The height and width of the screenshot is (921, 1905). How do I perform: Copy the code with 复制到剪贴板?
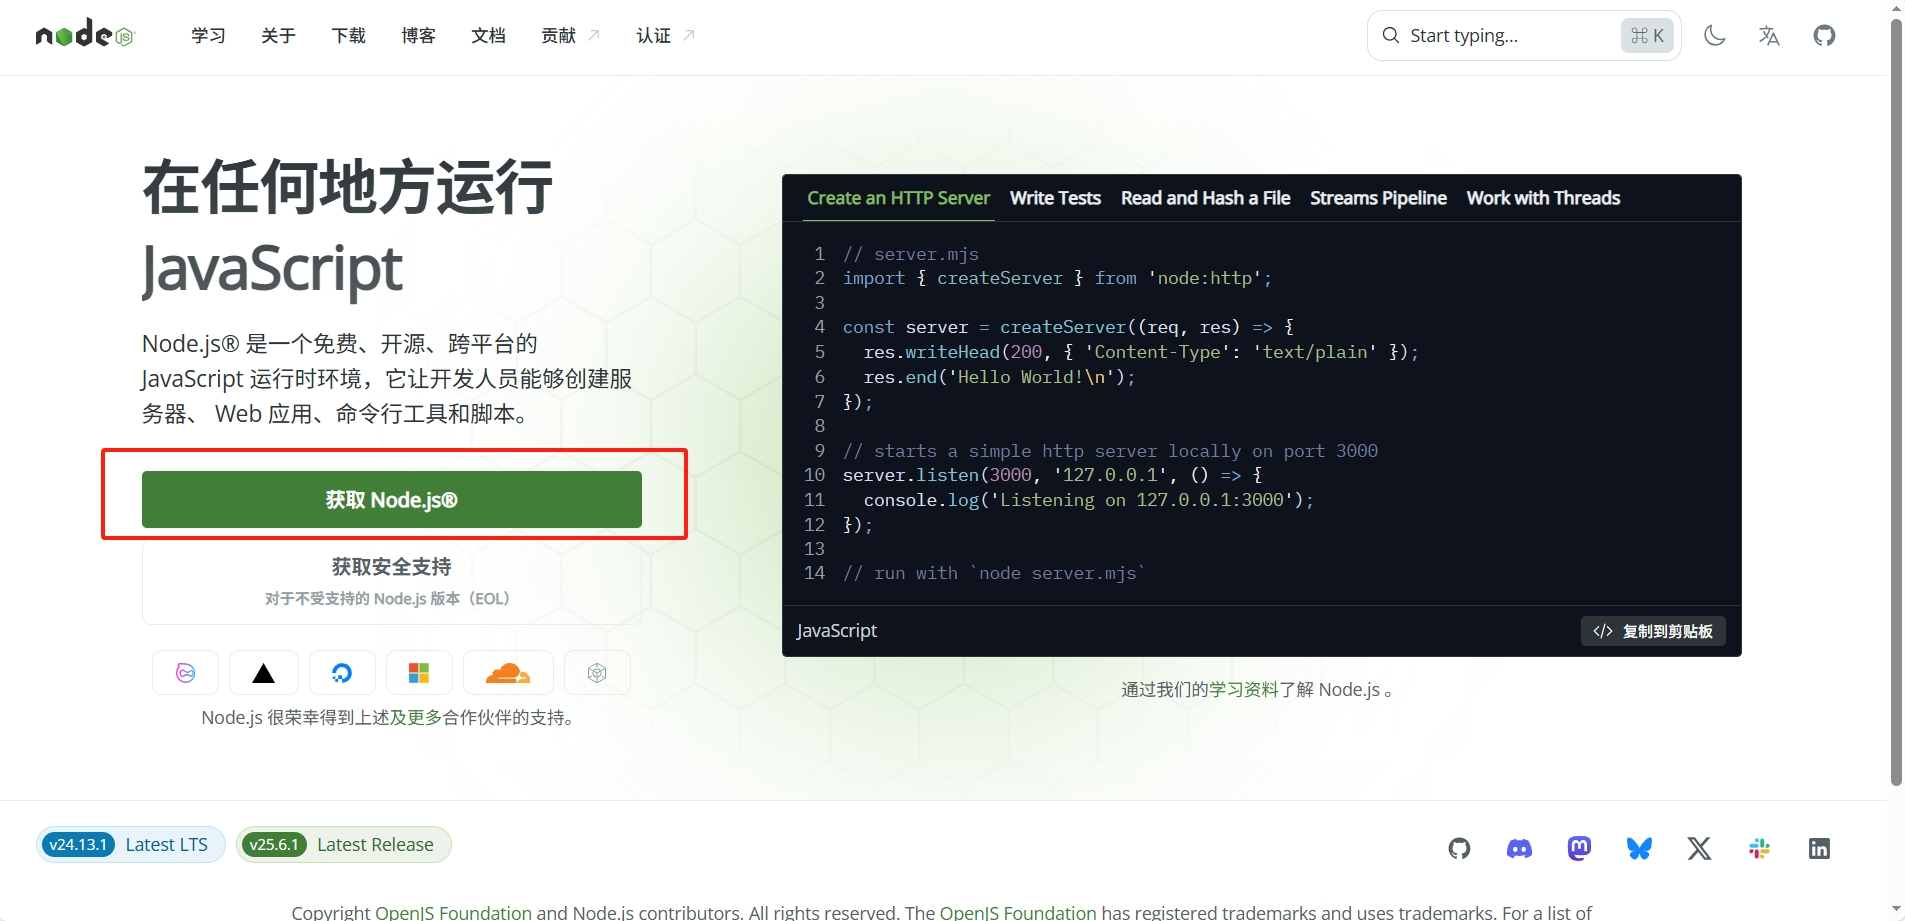tap(1651, 631)
